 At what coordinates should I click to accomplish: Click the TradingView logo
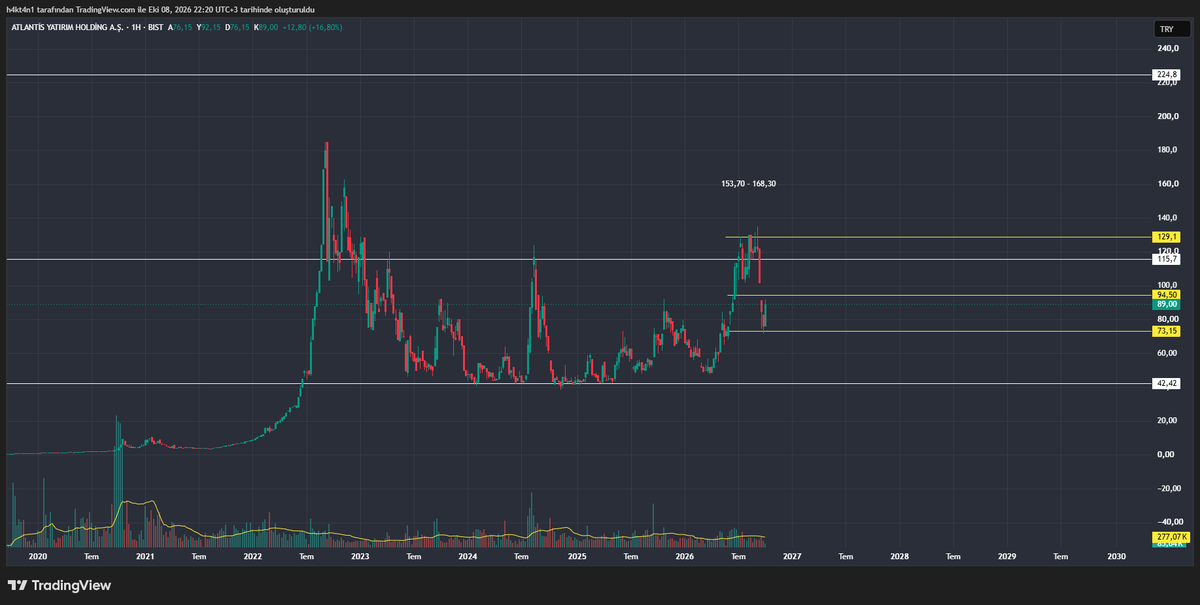click(x=60, y=585)
